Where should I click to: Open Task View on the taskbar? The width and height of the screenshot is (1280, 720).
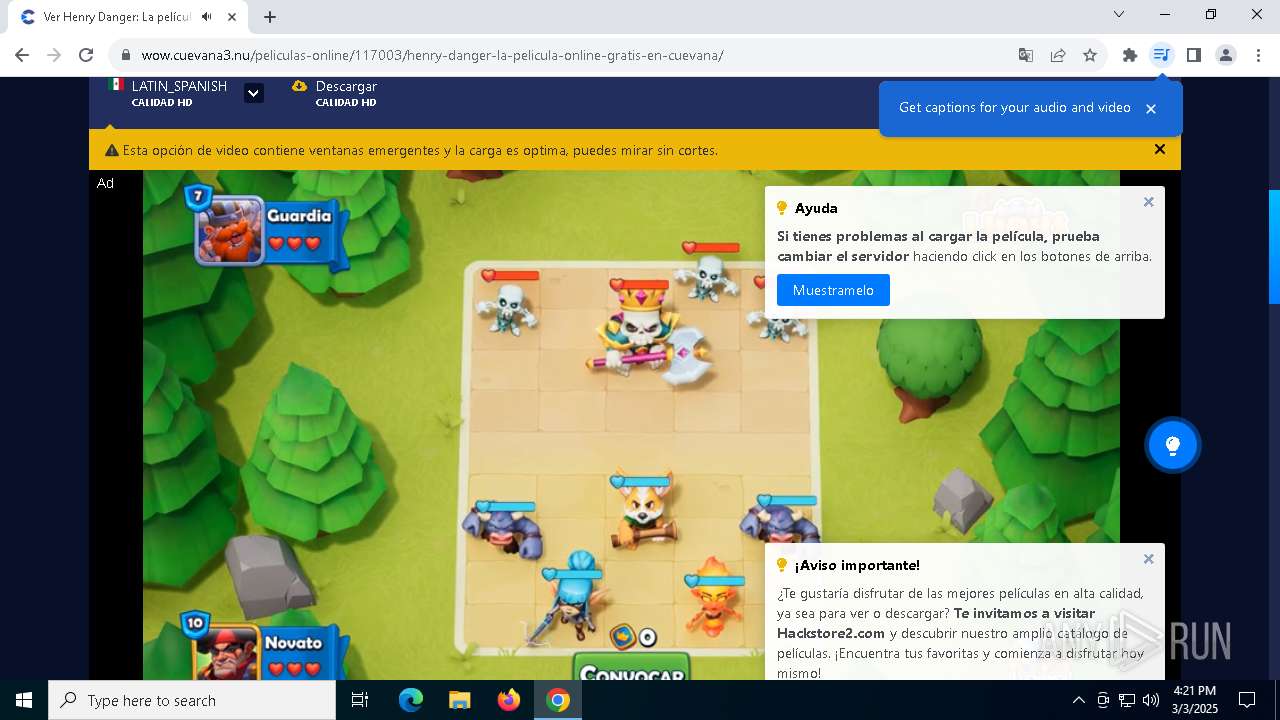point(360,700)
